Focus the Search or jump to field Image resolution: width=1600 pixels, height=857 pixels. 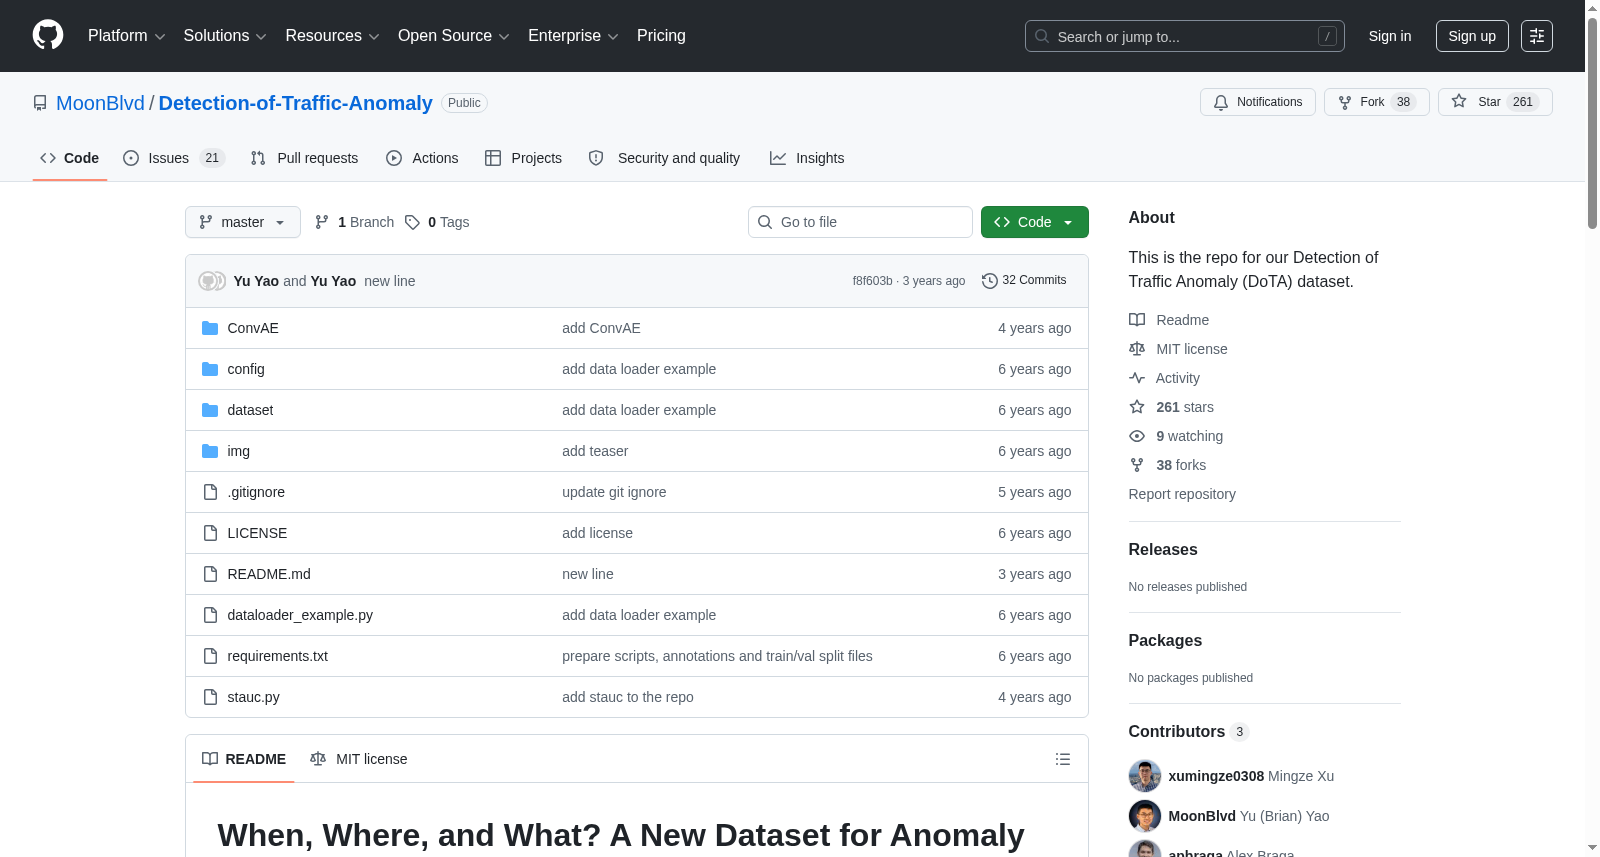pyautogui.click(x=1185, y=36)
